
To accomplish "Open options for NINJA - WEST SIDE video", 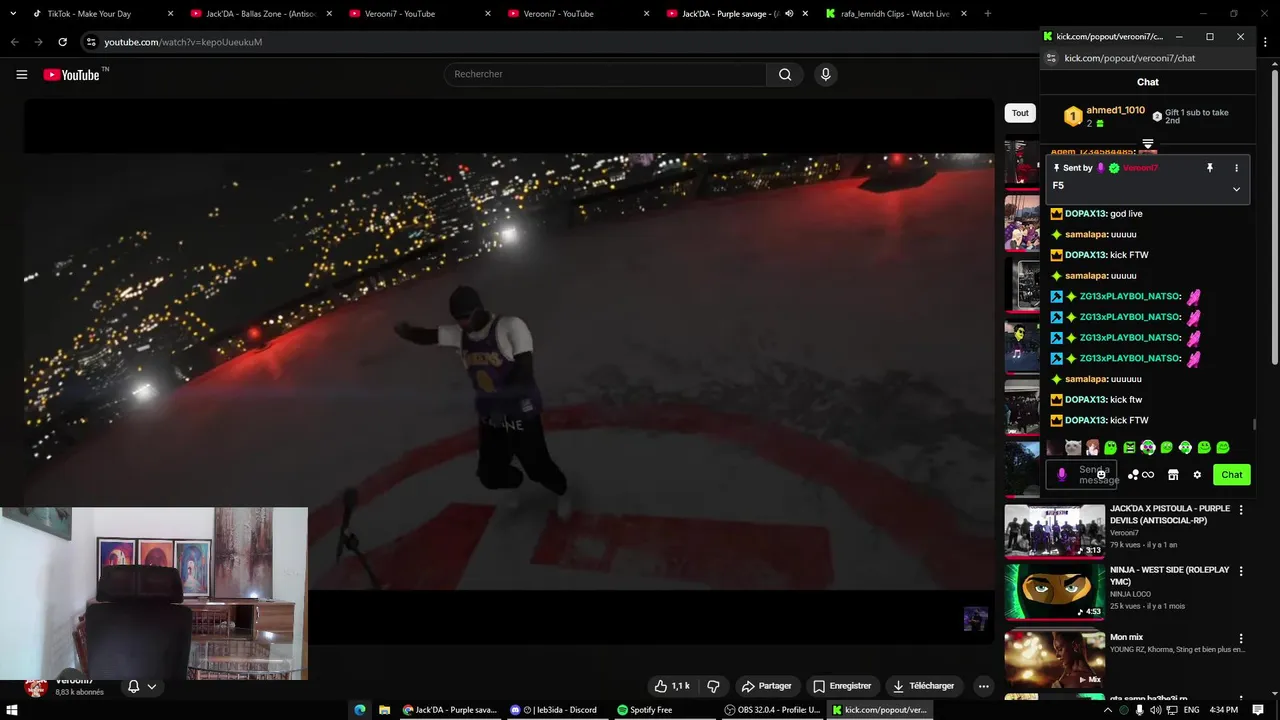I will (x=1241, y=571).
